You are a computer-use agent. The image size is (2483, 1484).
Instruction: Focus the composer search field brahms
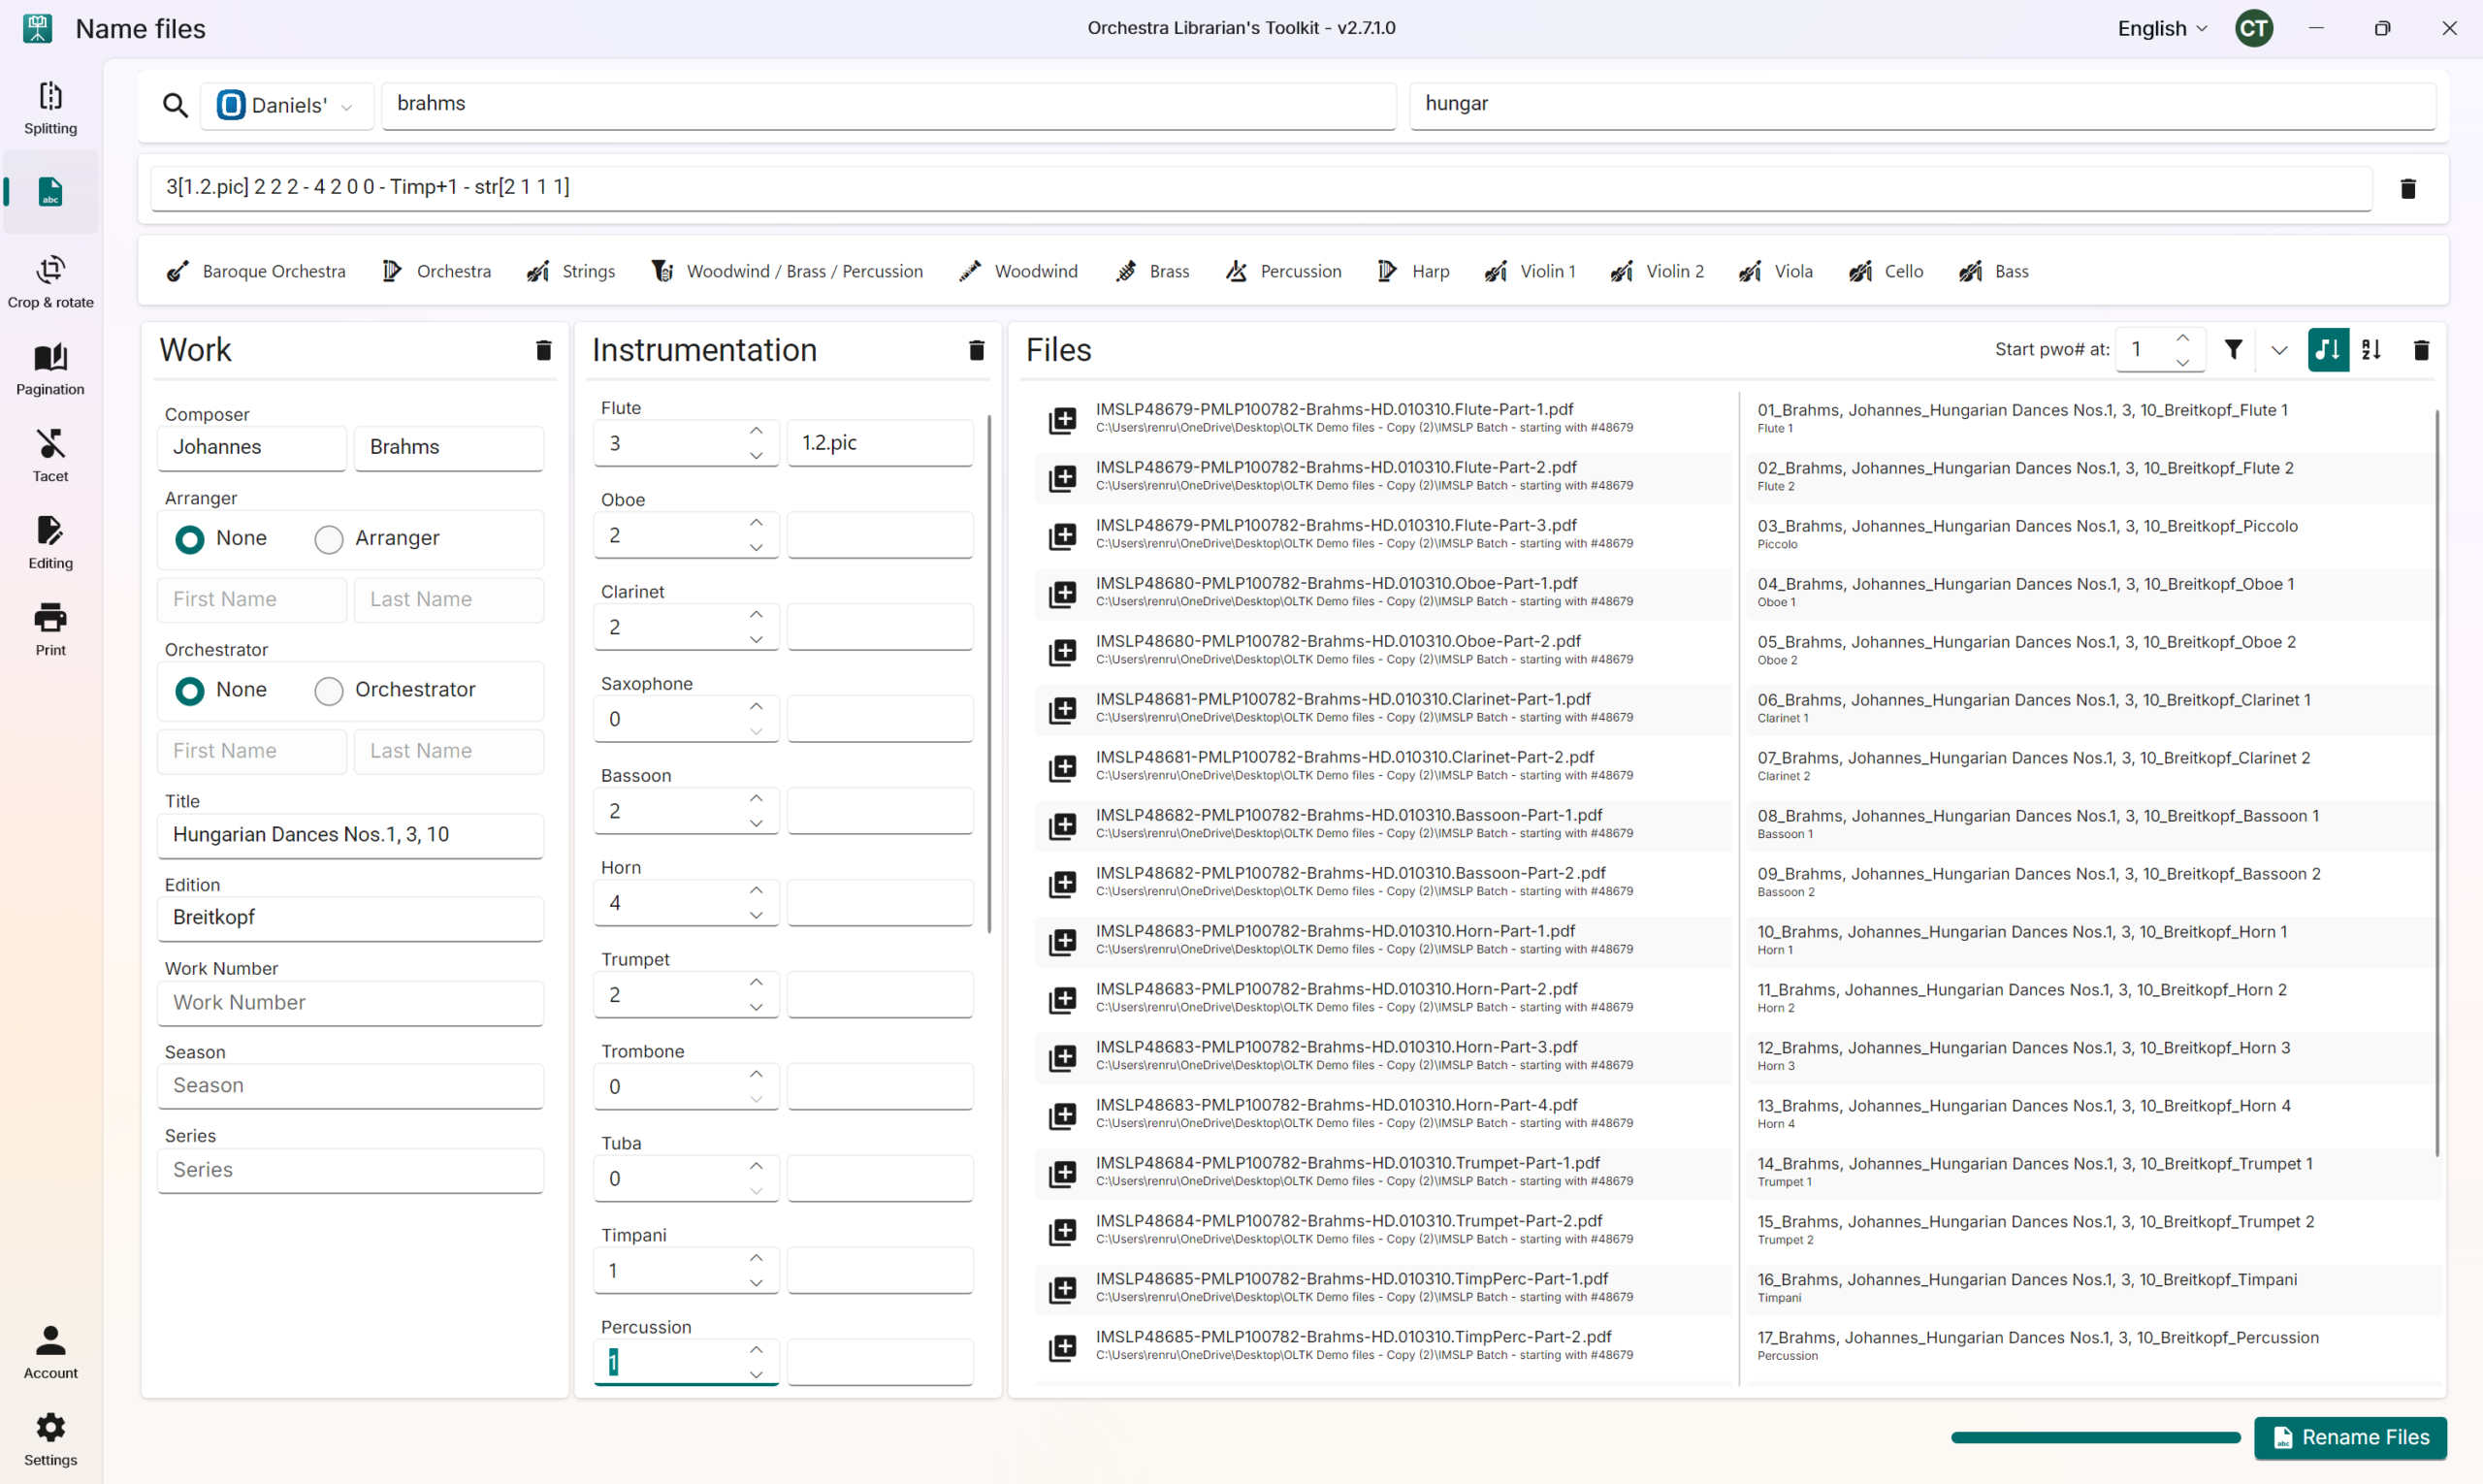(888, 105)
